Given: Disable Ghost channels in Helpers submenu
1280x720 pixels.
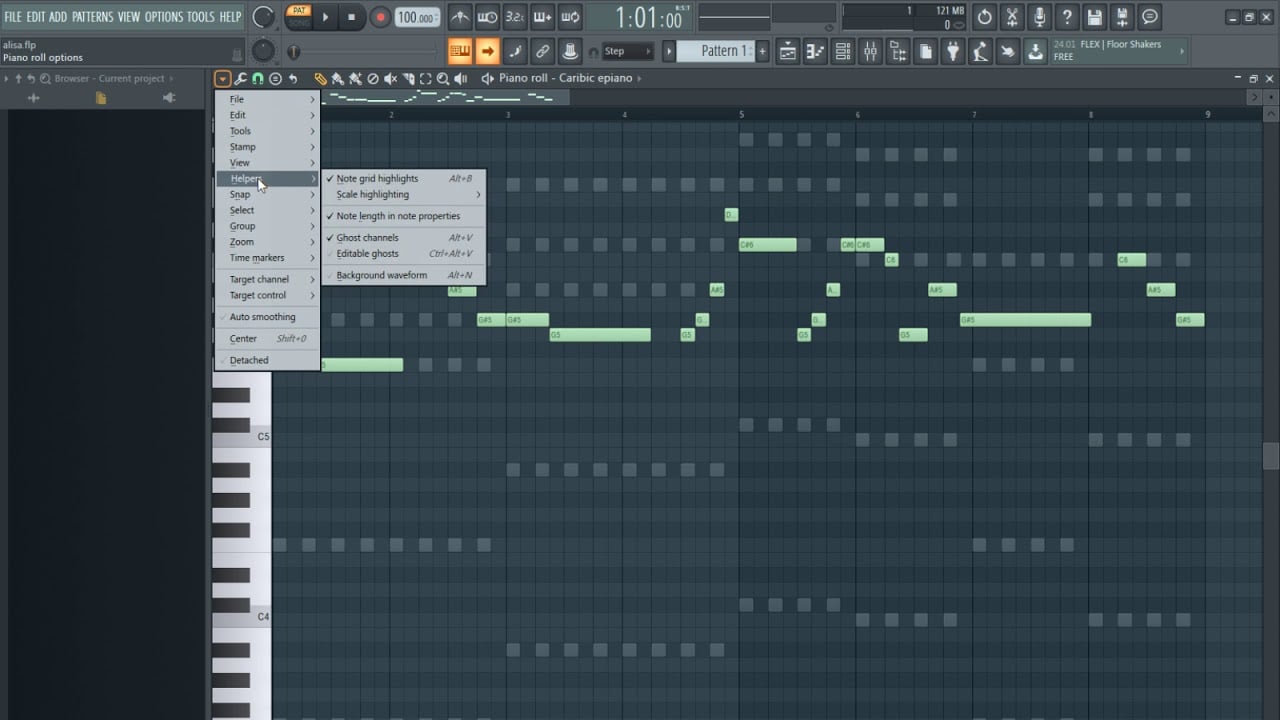Looking at the screenshot, I should [x=367, y=238].
